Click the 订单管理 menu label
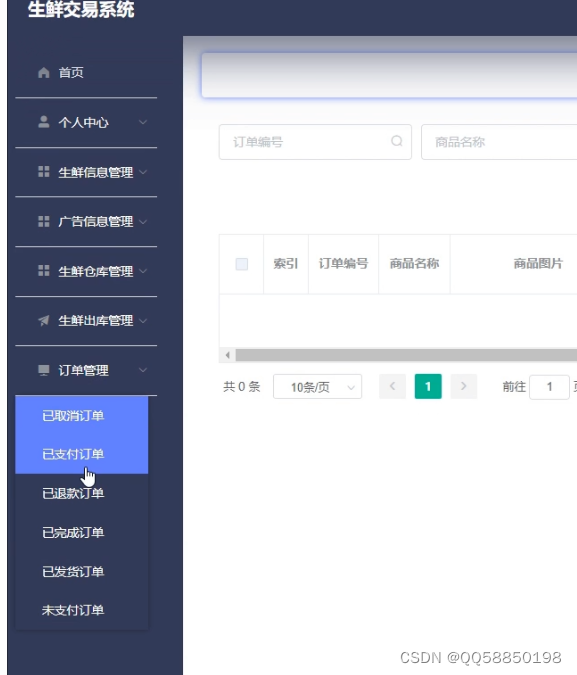The height and width of the screenshot is (675, 577). click(84, 370)
